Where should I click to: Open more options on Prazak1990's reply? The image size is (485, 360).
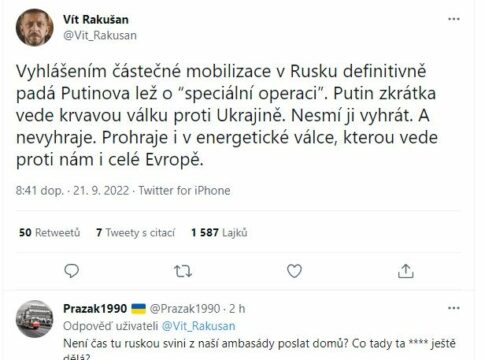(454, 308)
